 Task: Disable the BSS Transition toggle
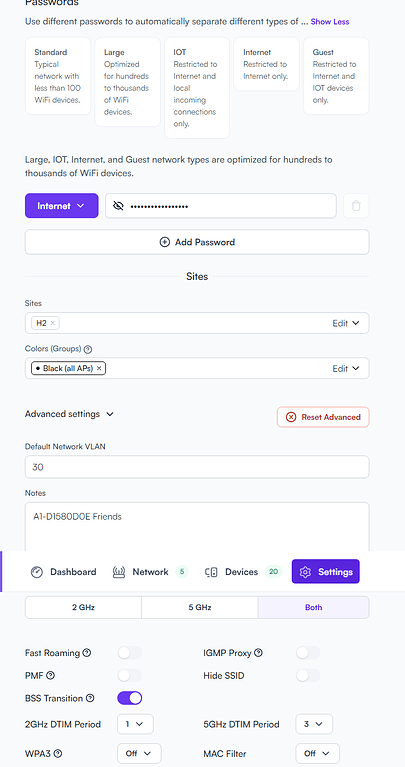coord(130,698)
